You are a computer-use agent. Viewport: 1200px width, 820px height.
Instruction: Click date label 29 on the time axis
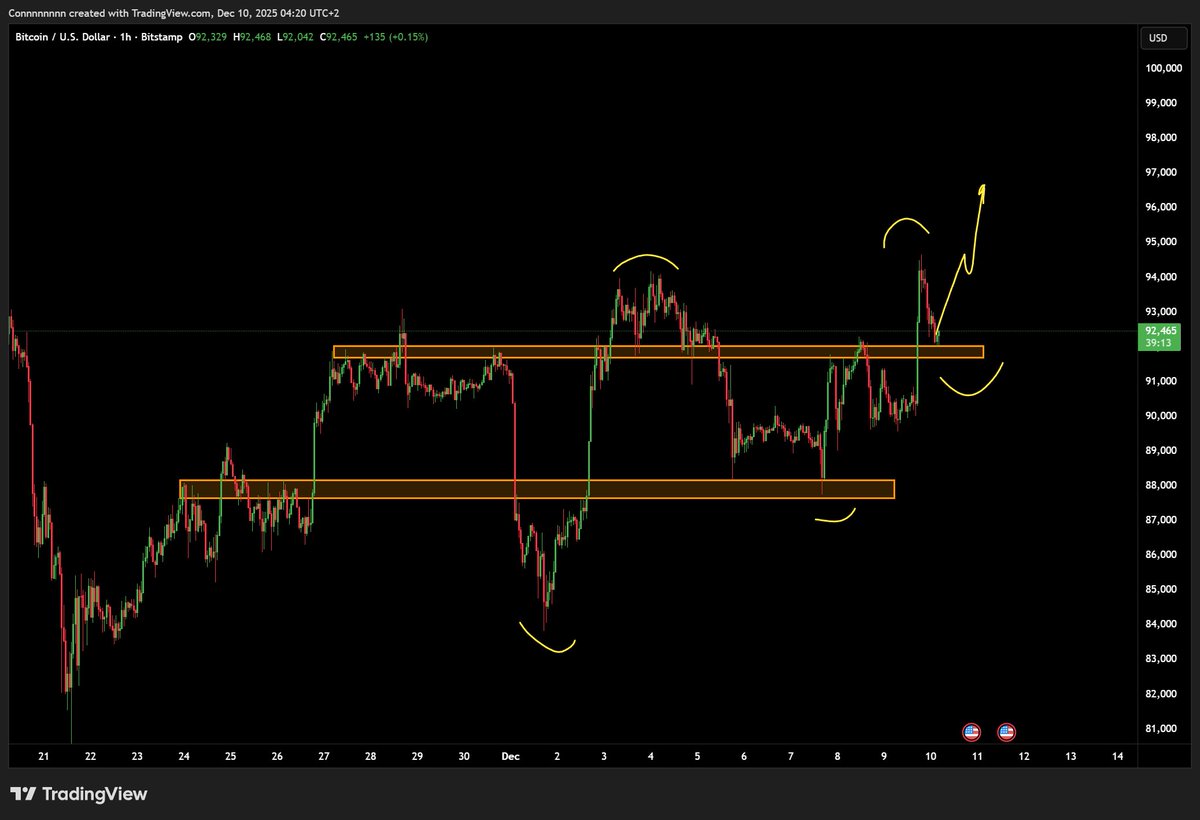417,757
